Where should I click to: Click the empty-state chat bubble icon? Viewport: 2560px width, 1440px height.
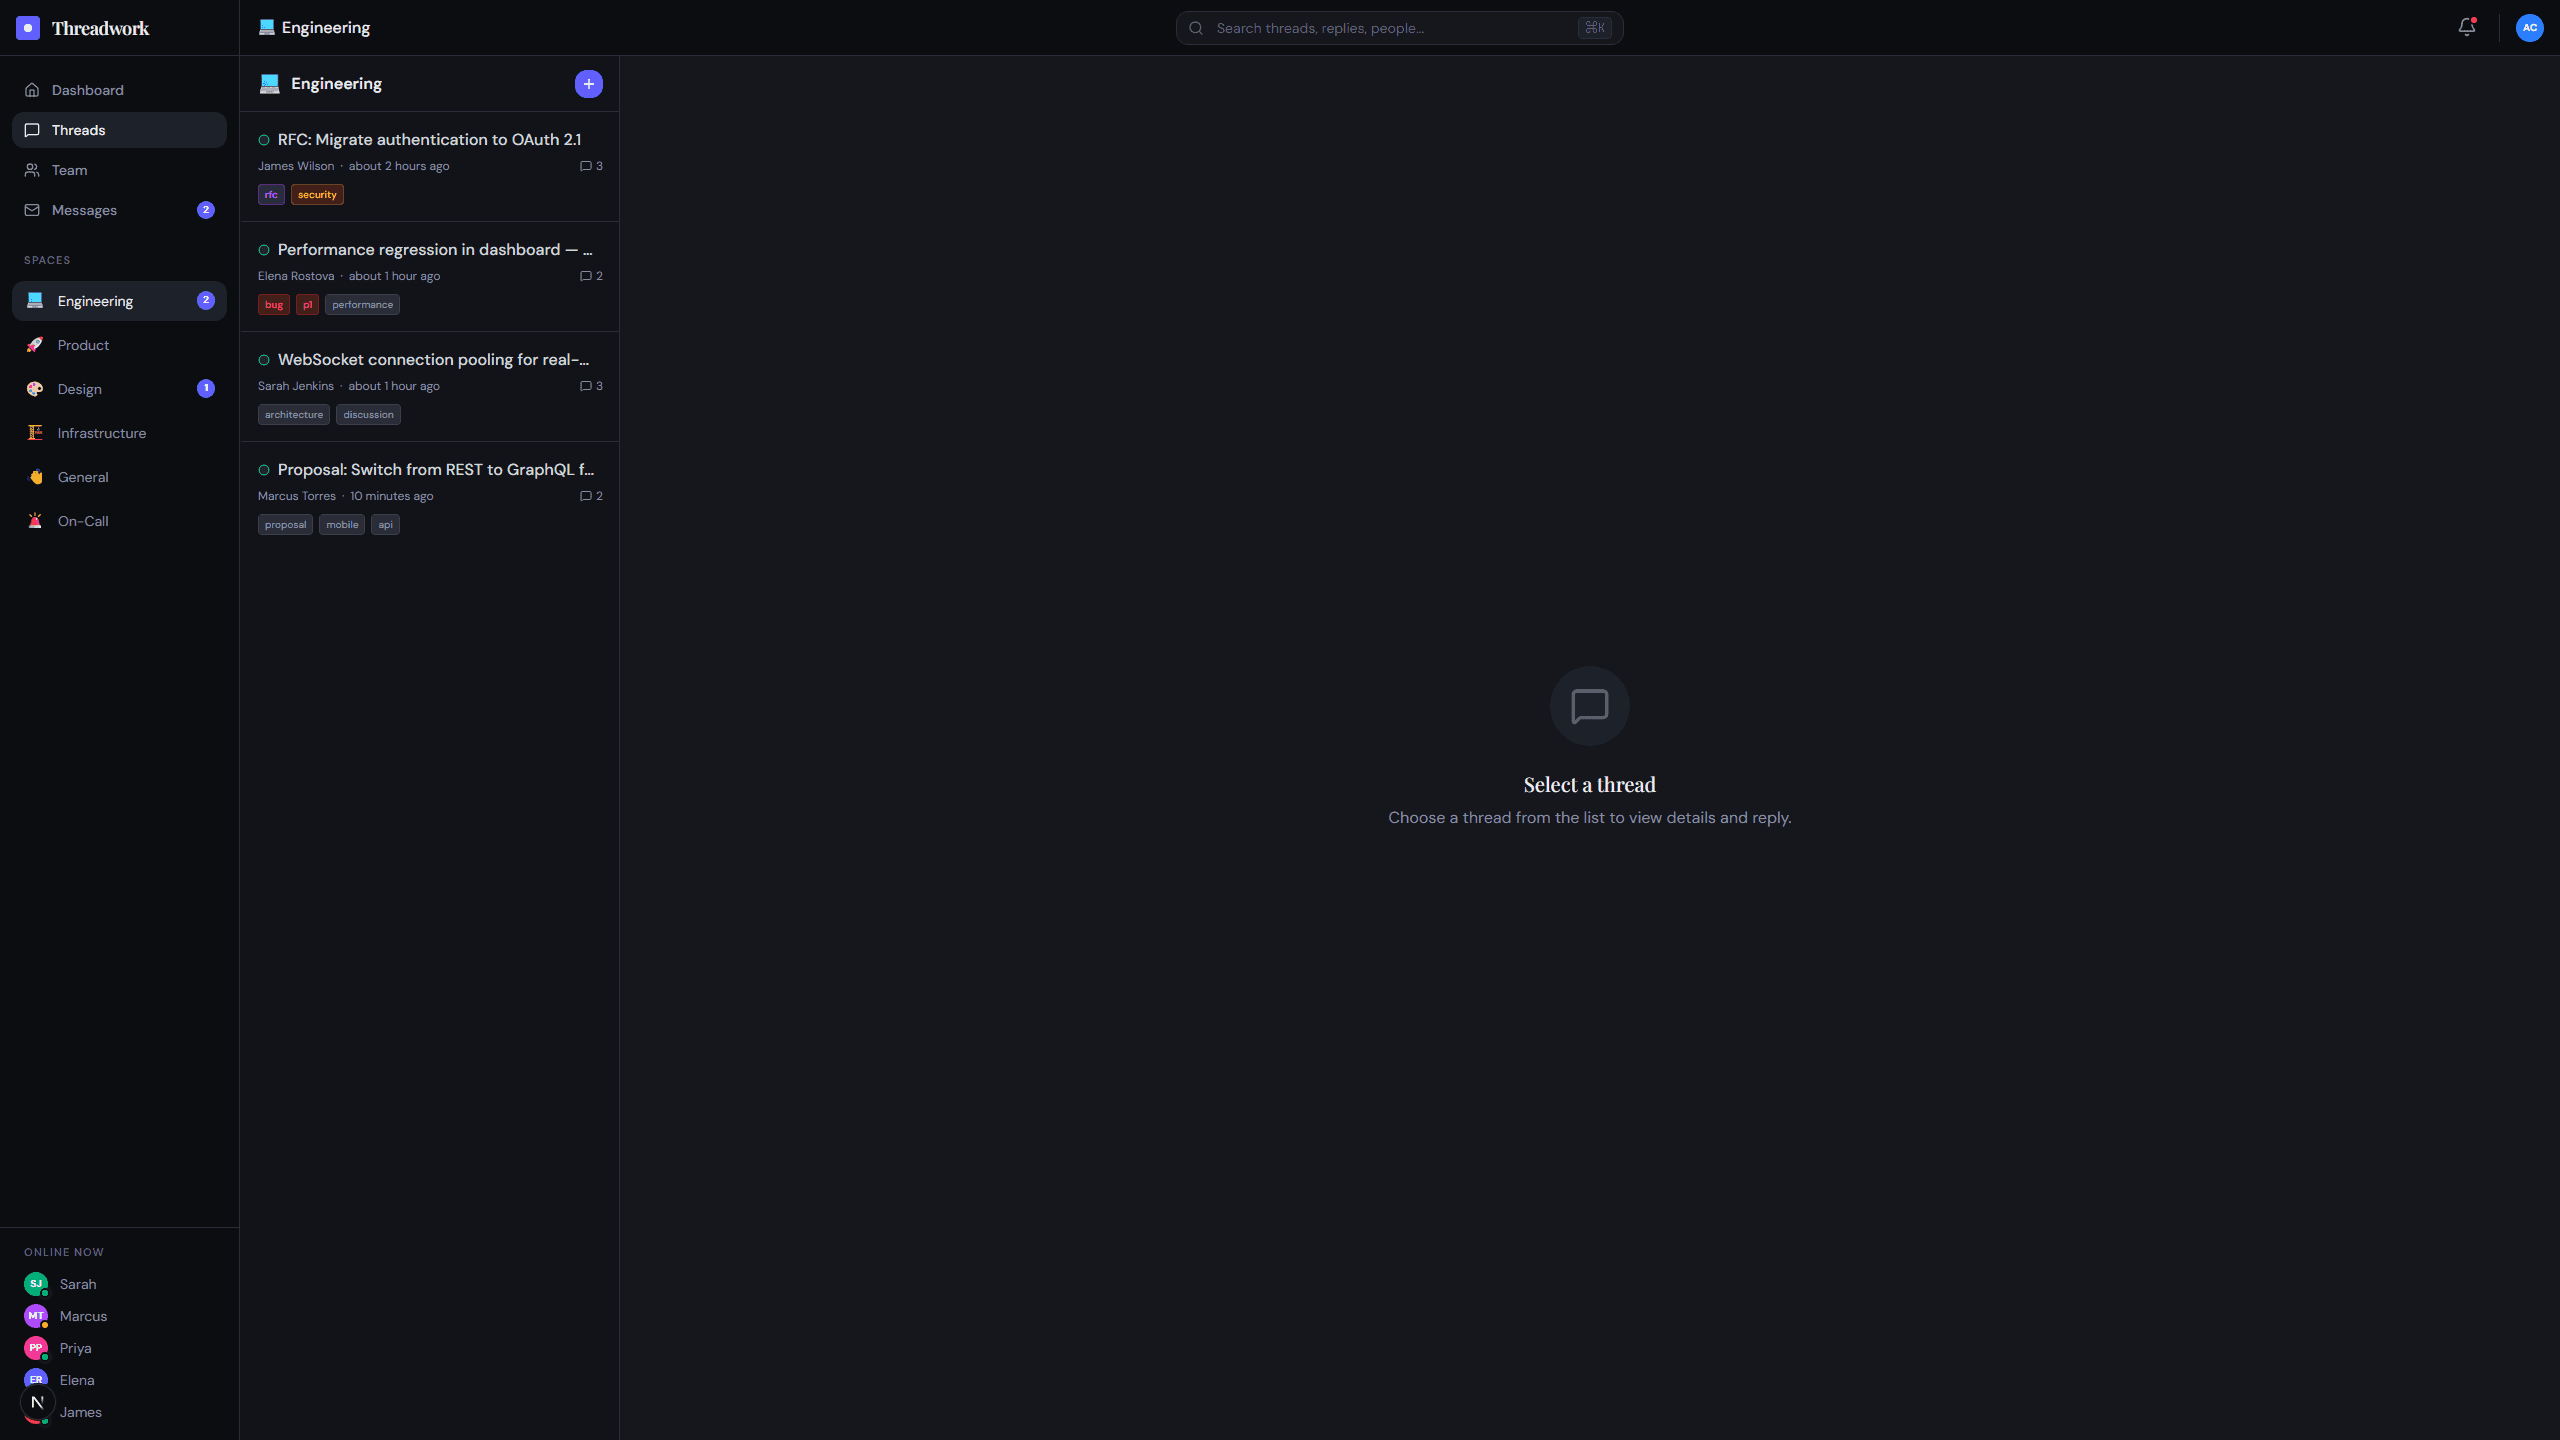click(1590, 706)
